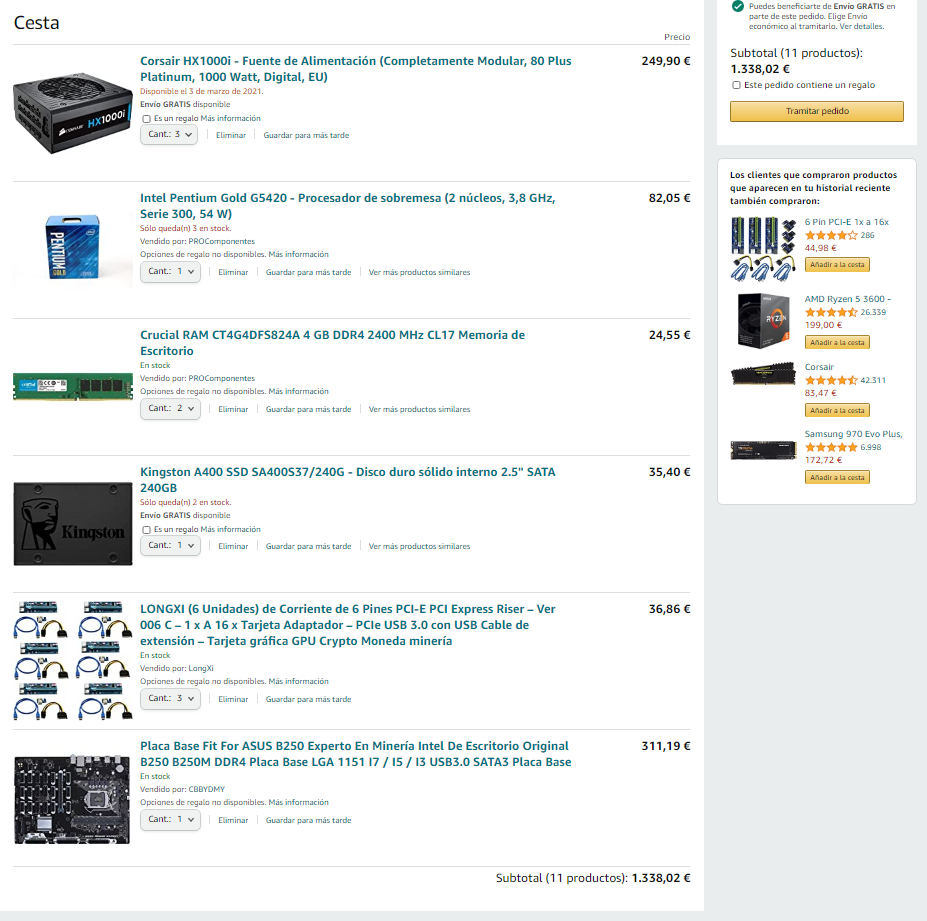This screenshot has height=921, width=927.
Task: Open Kingston A400 SSD title link
Action: pos(348,480)
